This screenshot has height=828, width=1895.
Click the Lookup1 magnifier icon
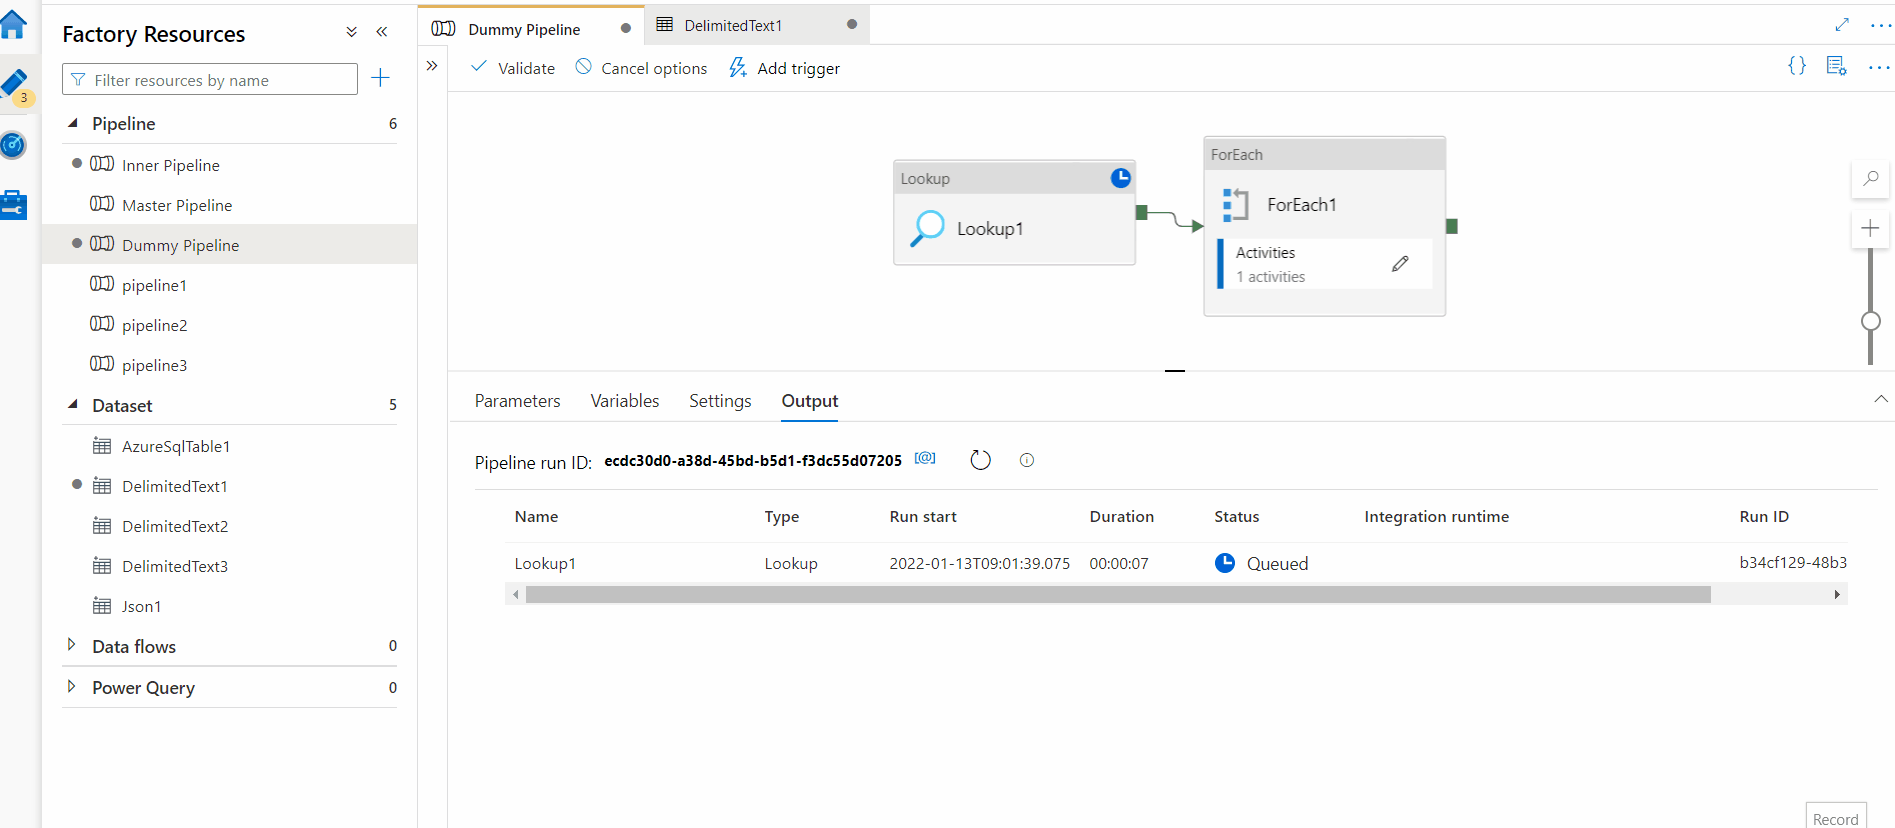[x=927, y=228]
